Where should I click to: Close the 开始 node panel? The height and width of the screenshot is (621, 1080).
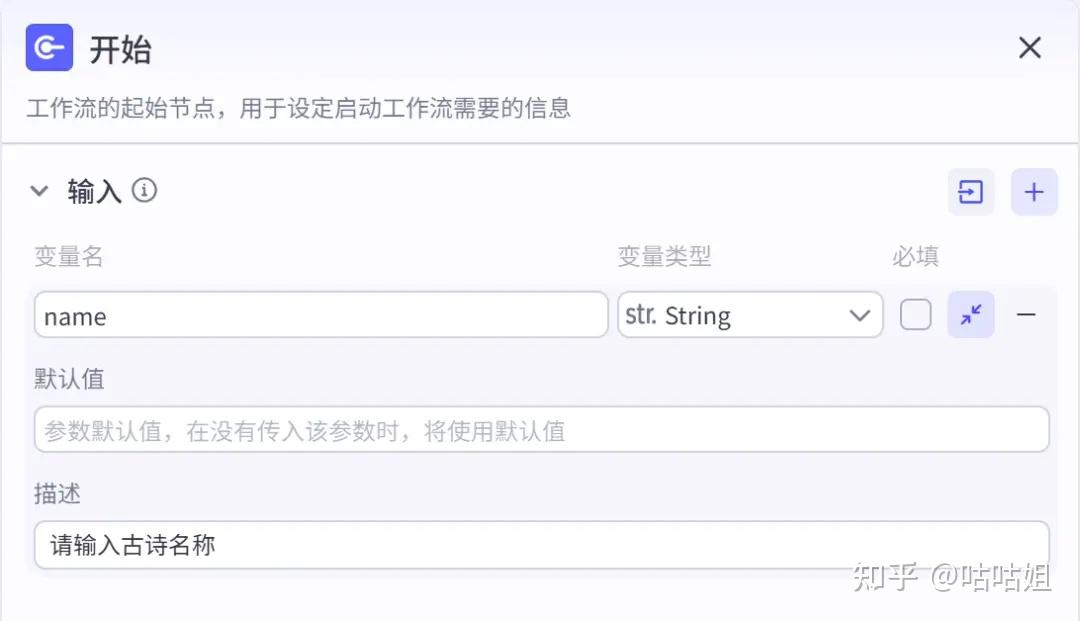coord(1029,48)
